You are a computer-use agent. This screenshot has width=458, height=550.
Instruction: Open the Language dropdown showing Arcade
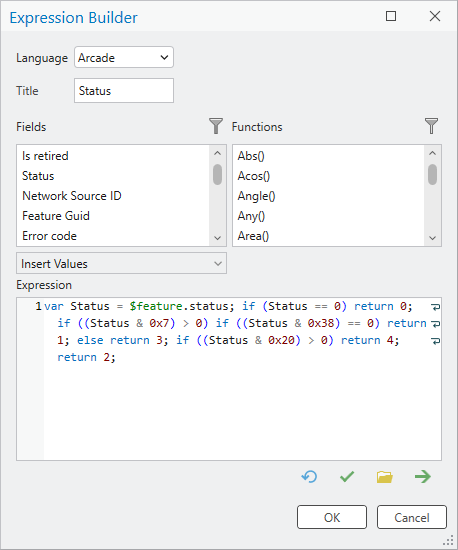click(x=124, y=57)
